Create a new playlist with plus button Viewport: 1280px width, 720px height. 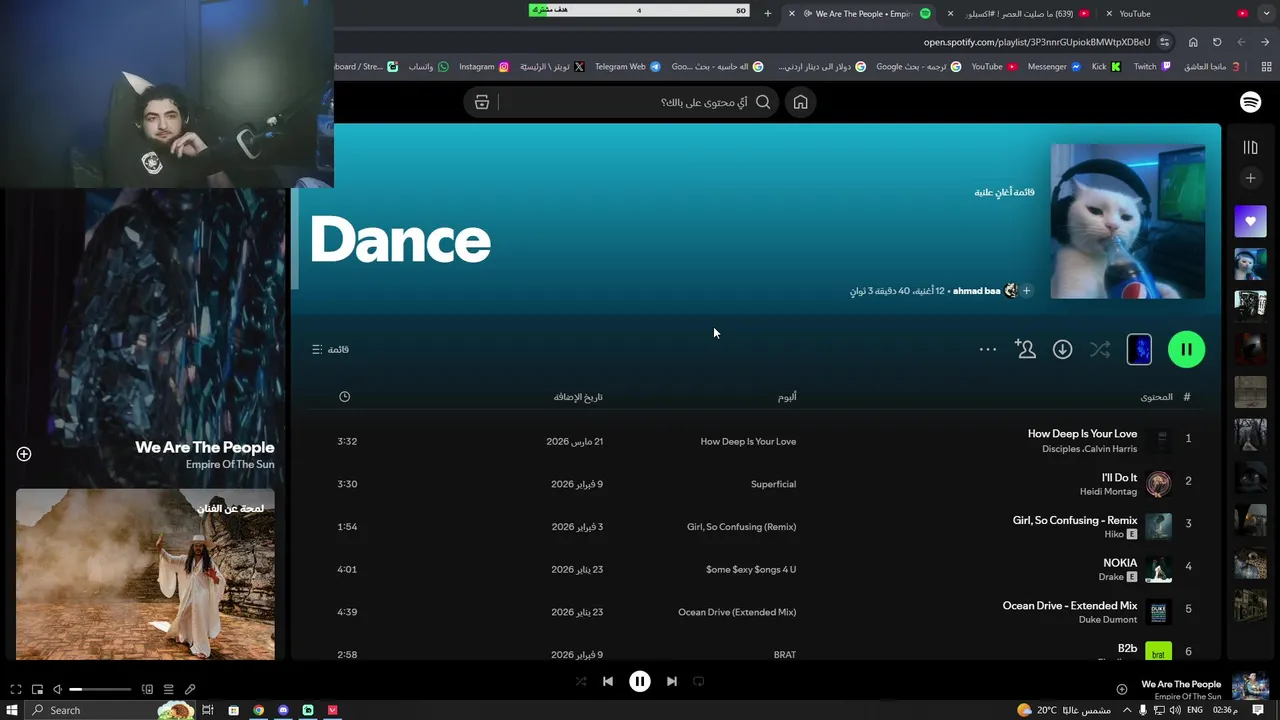click(x=1250, y=178)
